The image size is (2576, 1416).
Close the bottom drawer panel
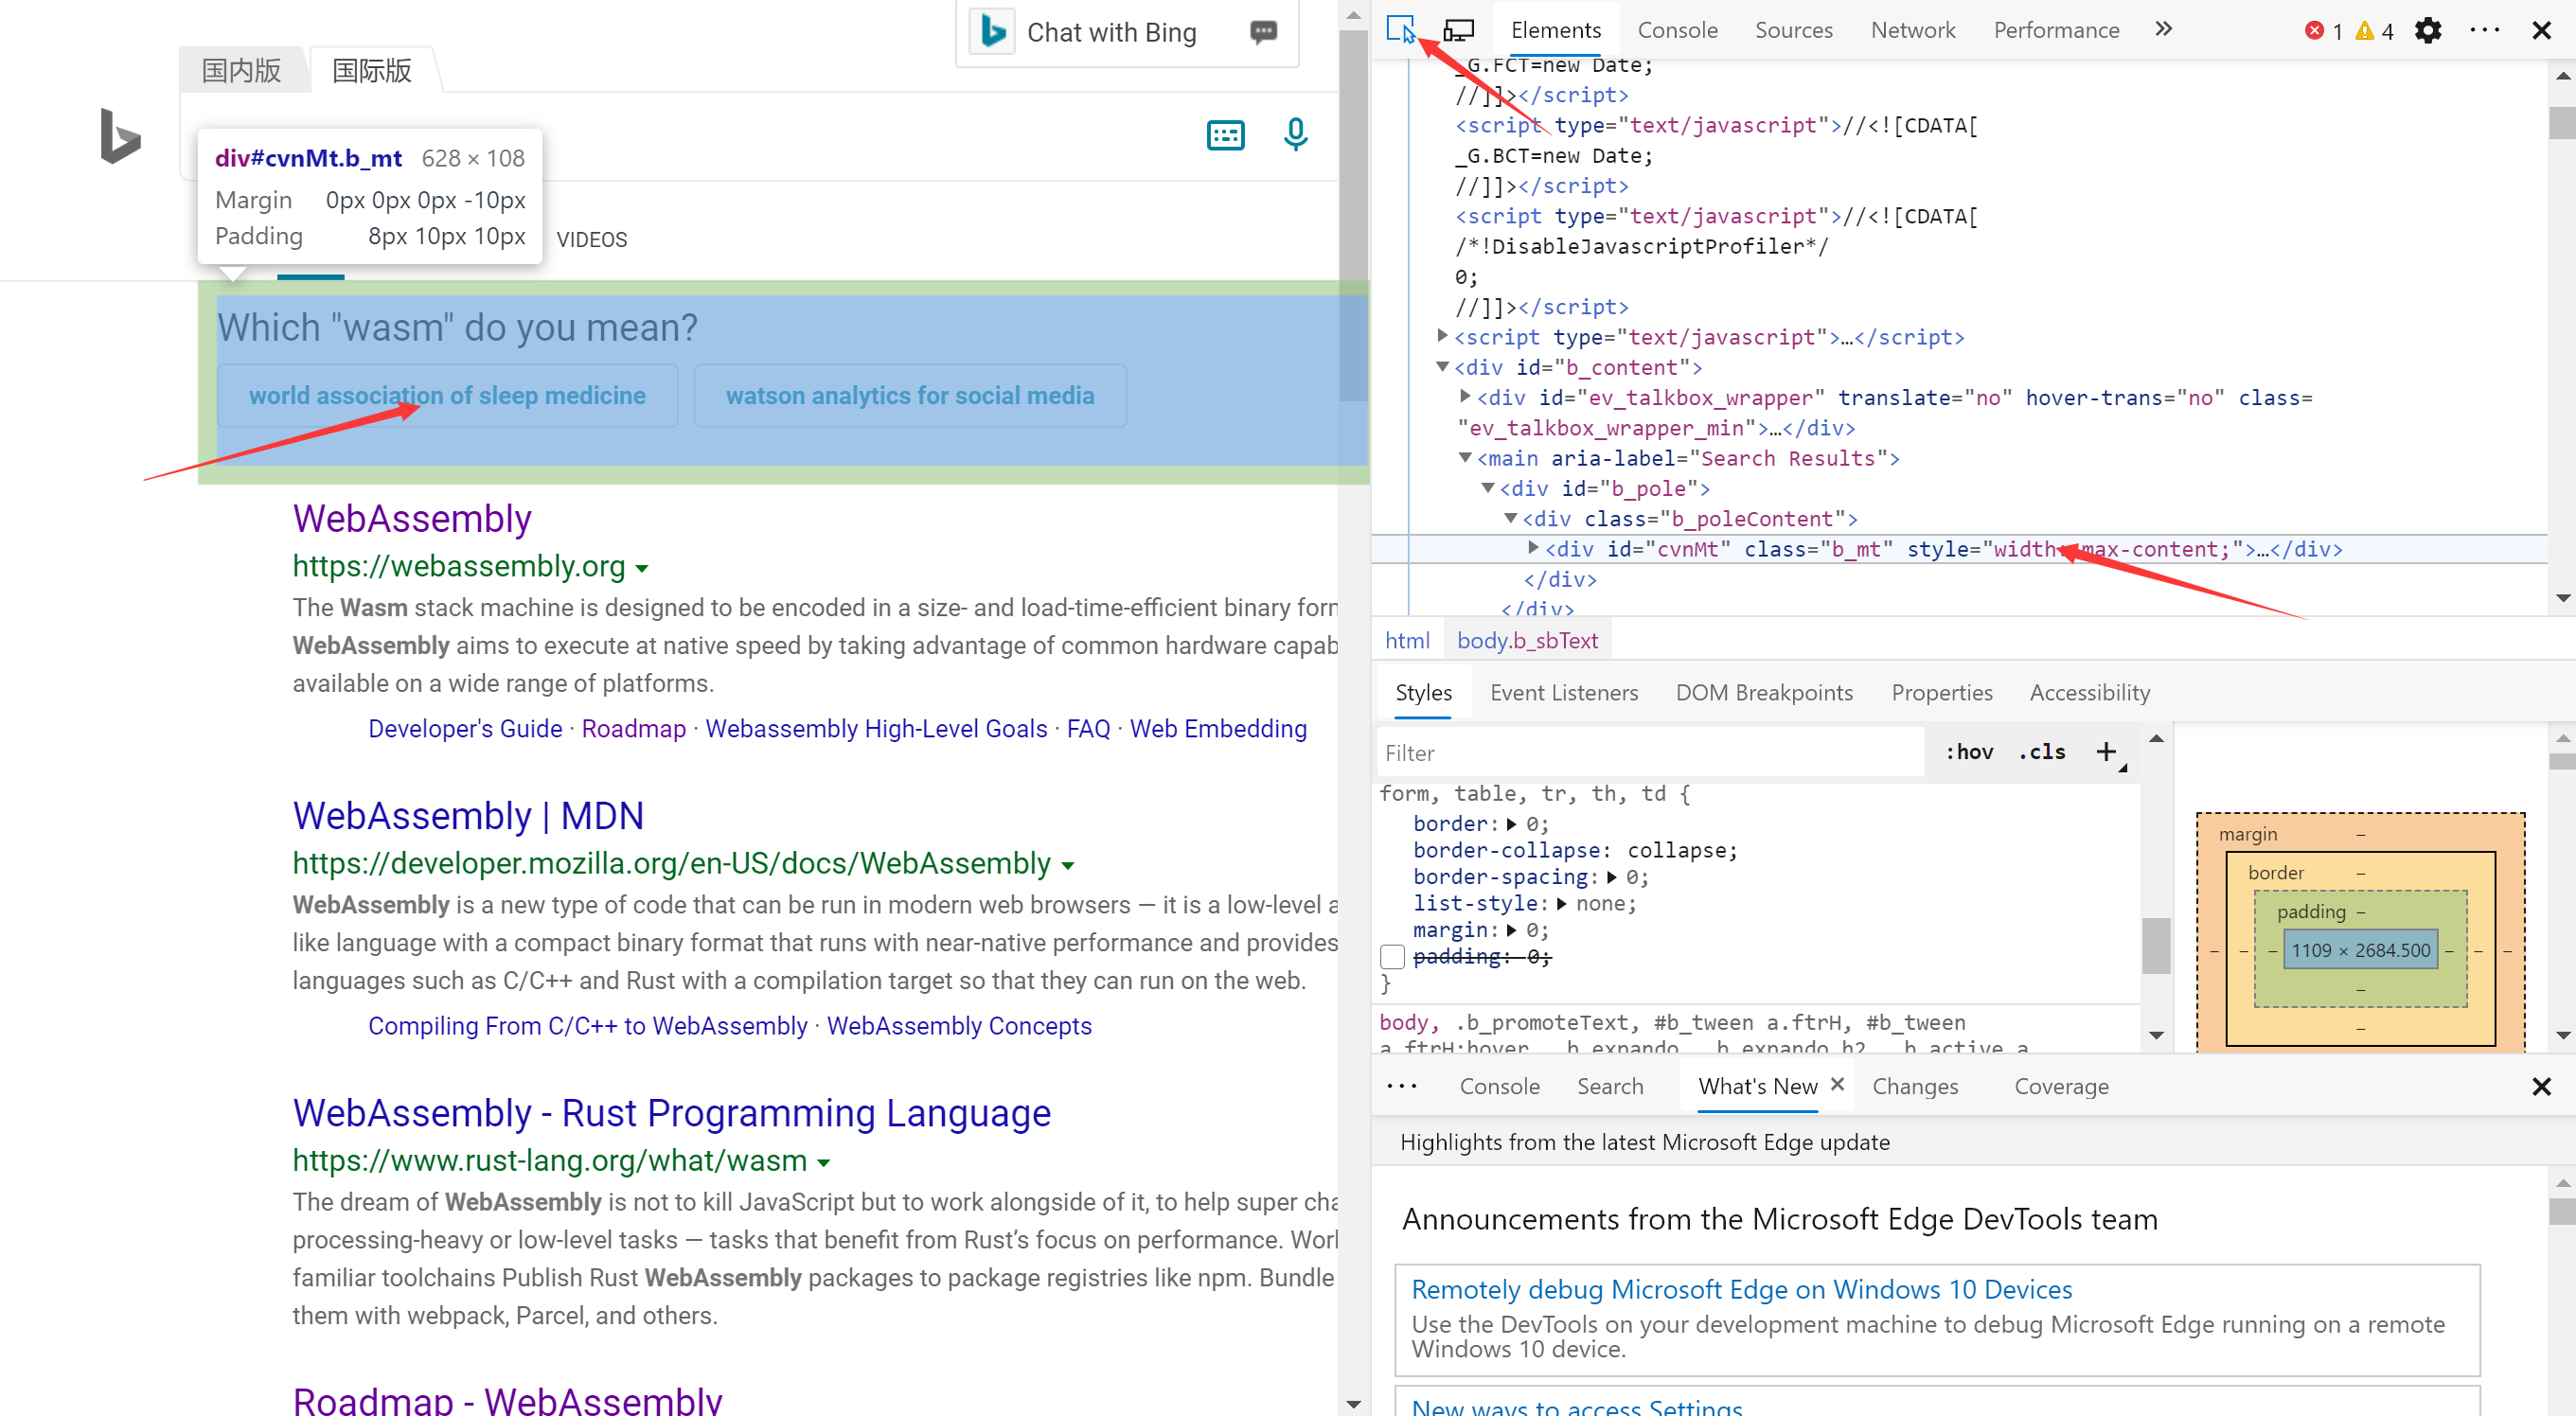pyautogui.click(x=2541, y=1086)
